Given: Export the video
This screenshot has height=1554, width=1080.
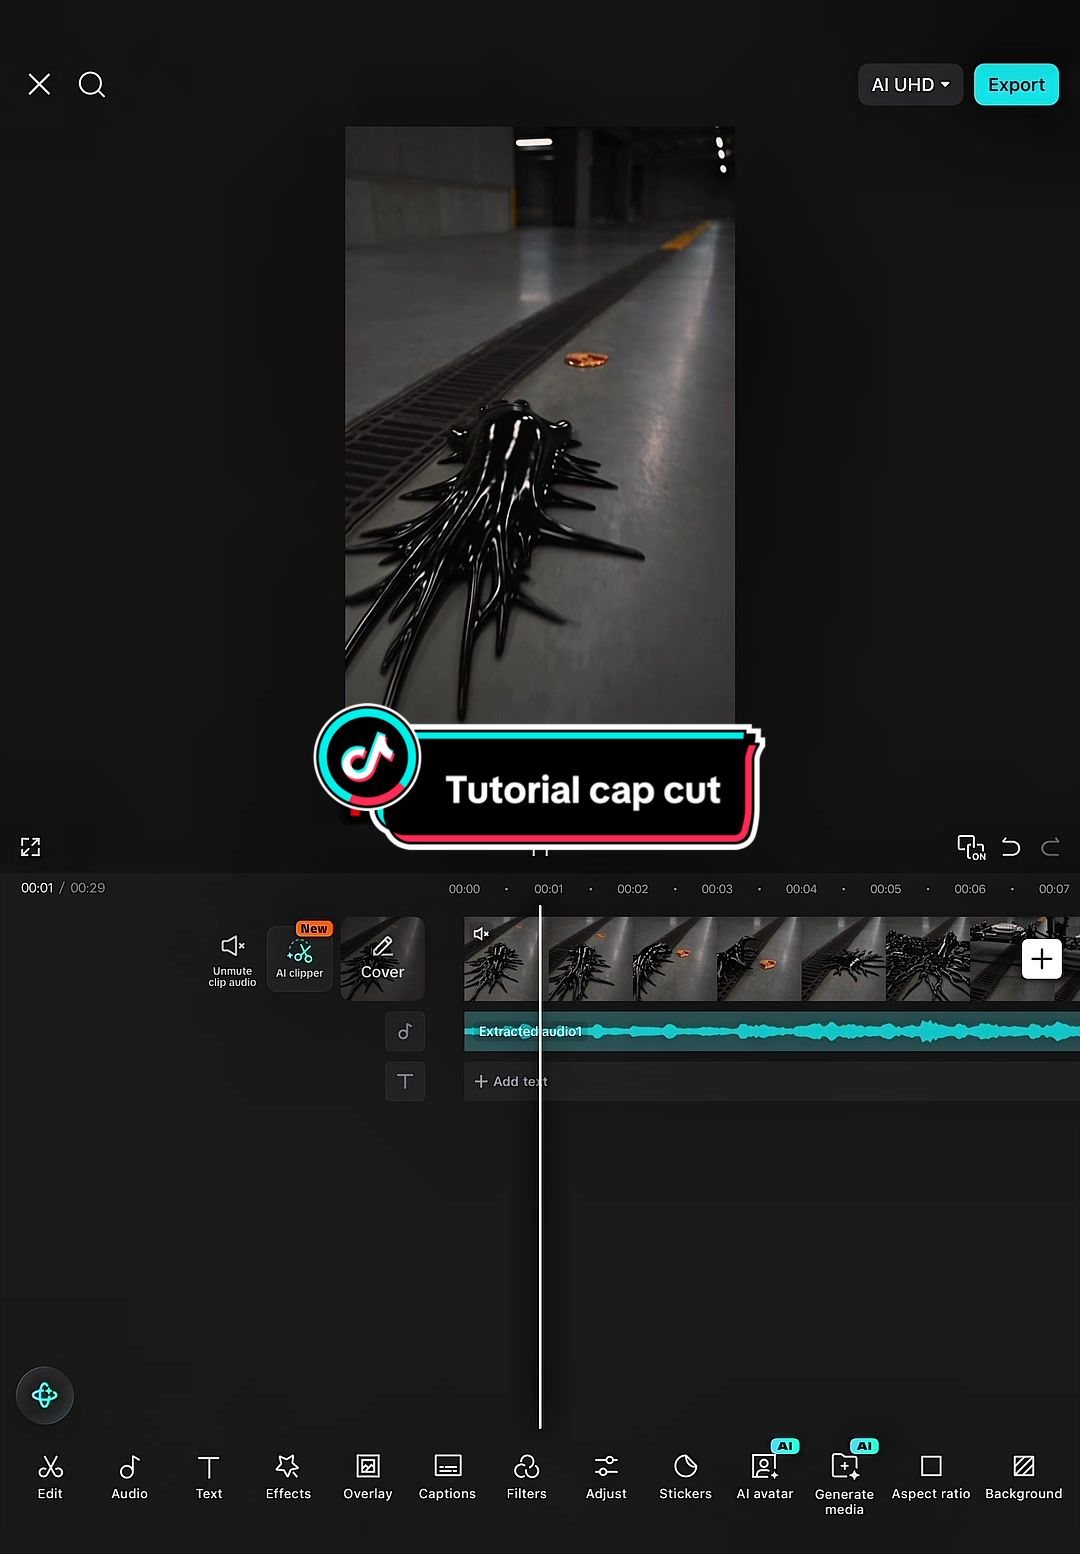Looking at the screenshot, I should [1016, 85].
